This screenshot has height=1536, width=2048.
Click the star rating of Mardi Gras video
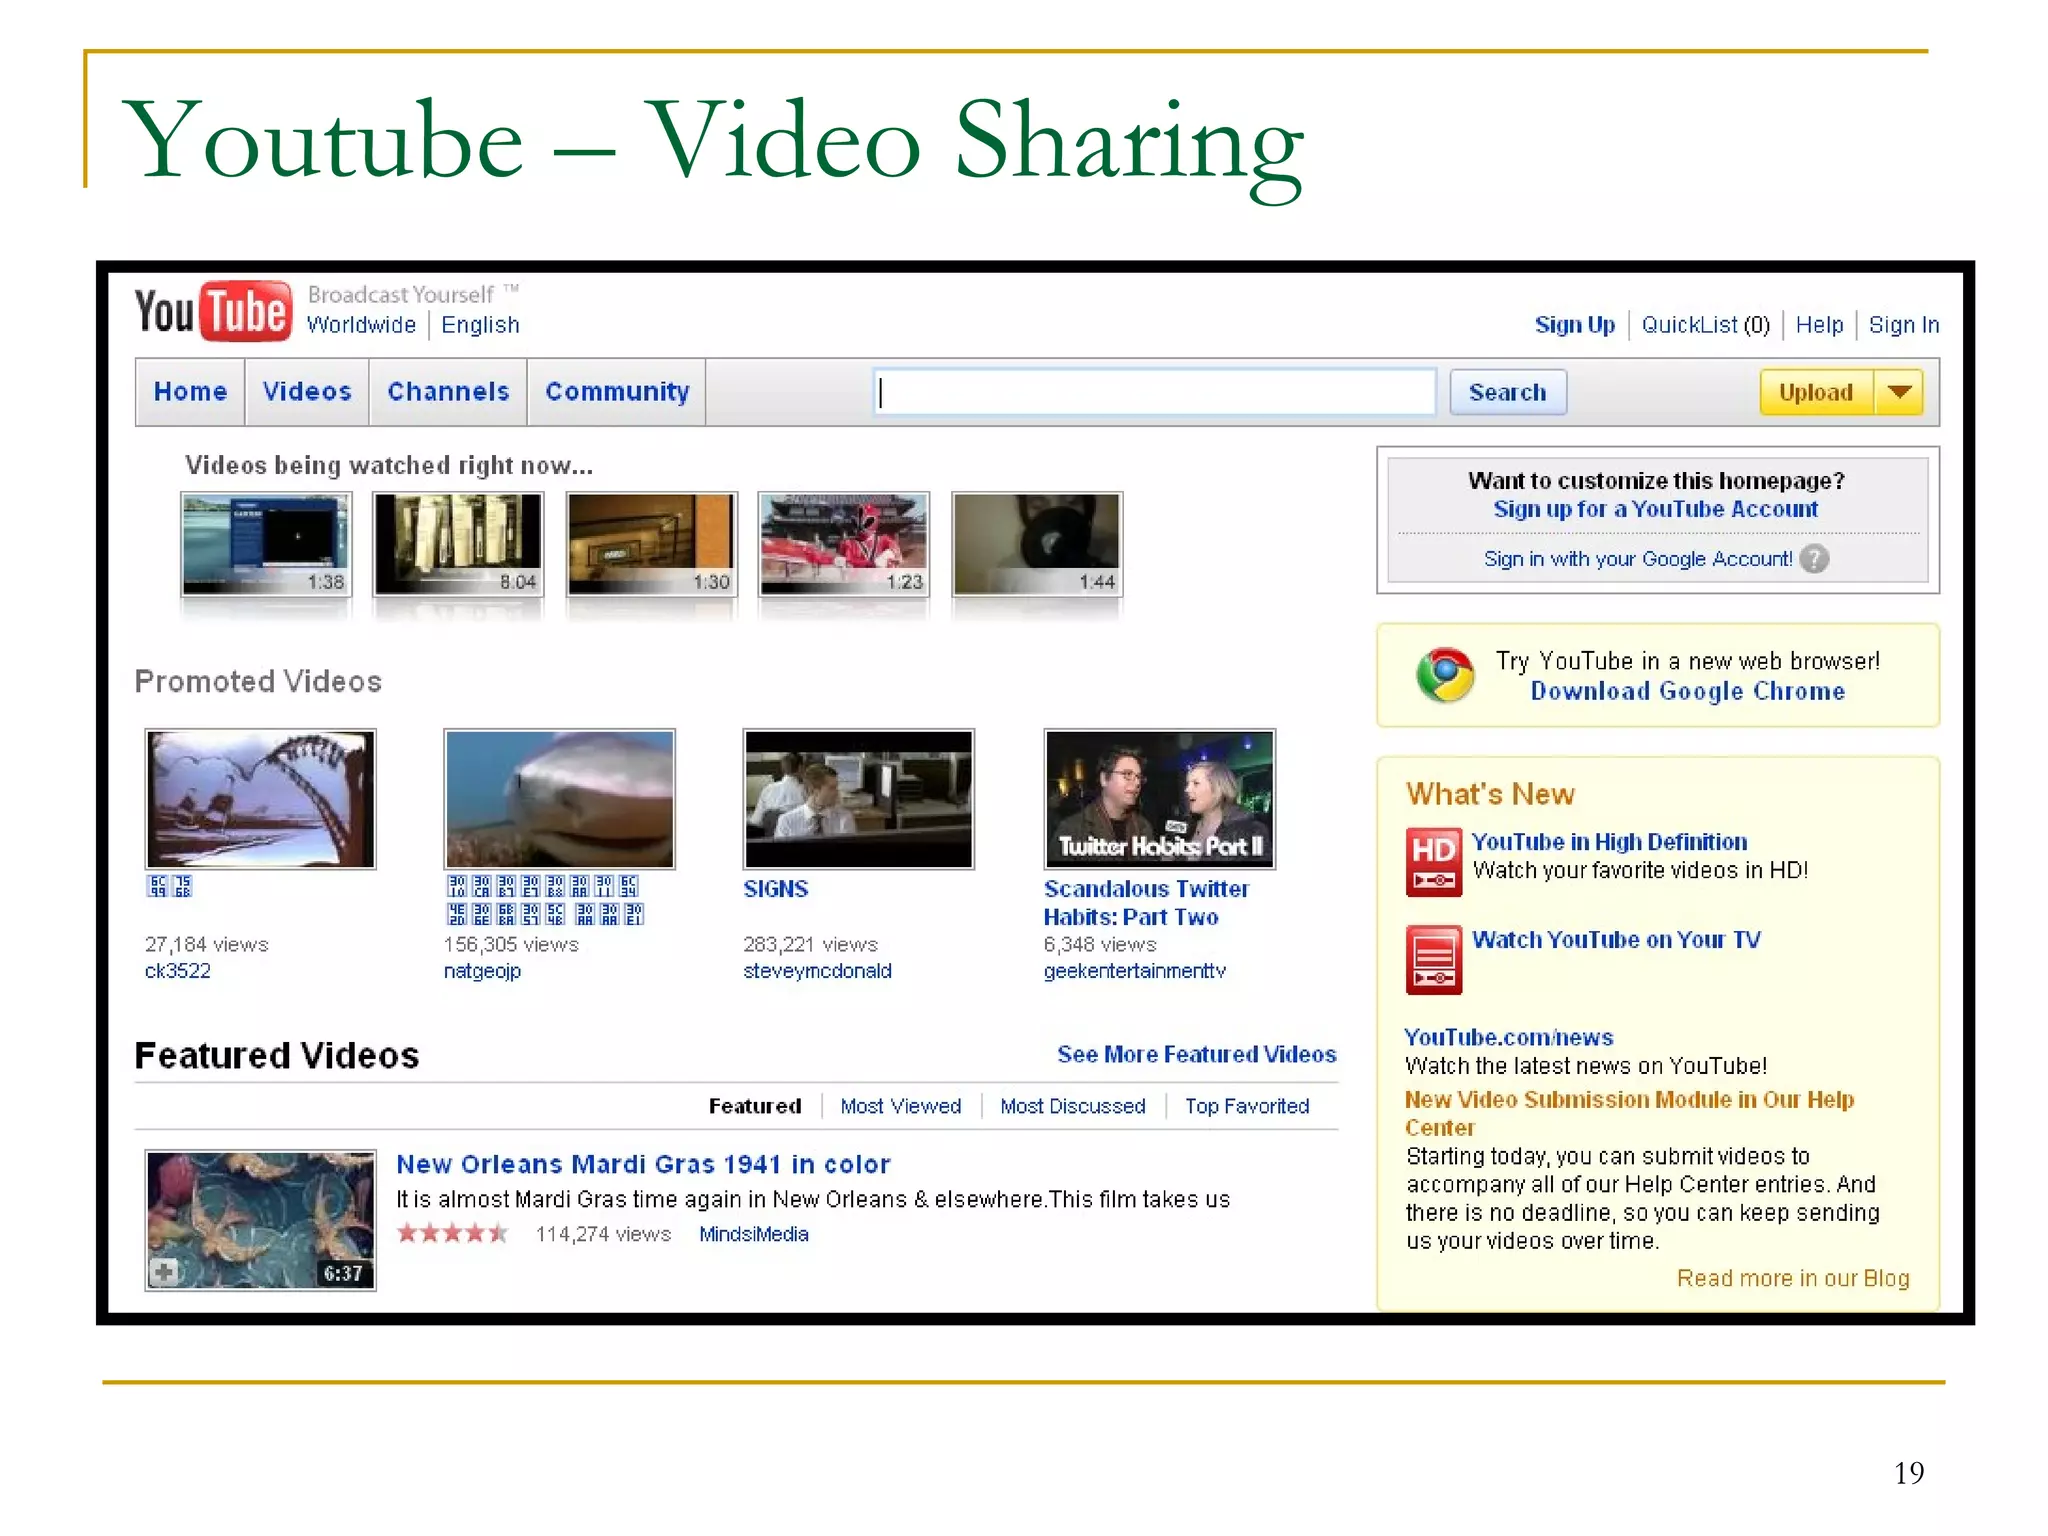point(453,1233)
